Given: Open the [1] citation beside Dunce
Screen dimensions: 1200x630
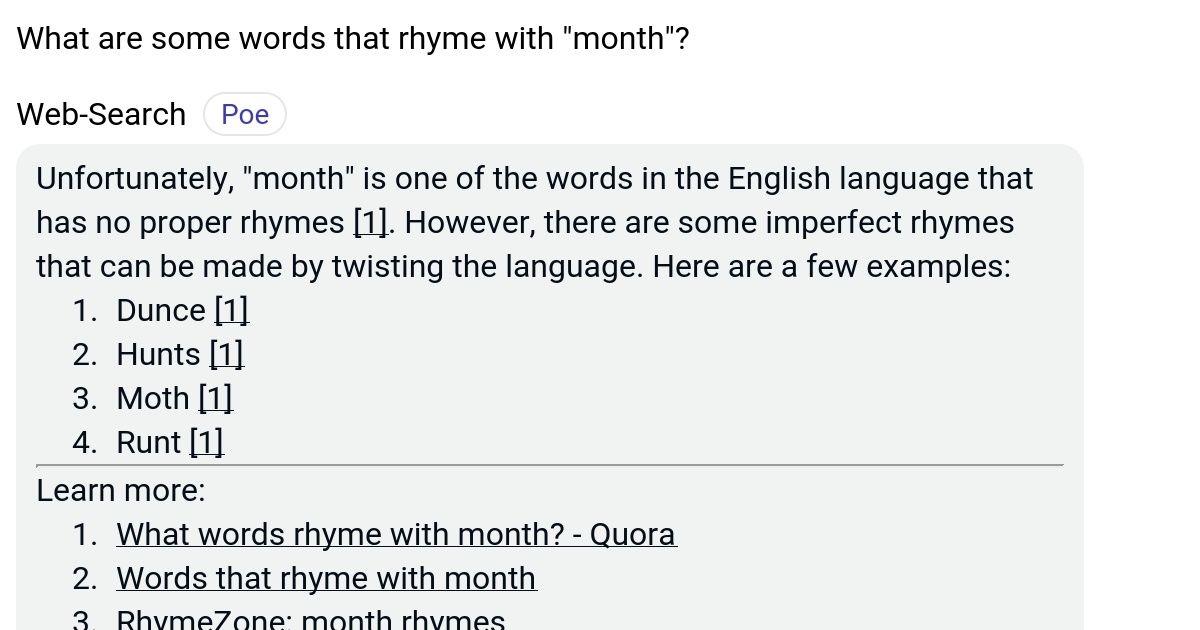Looking at the screenshot, I should coord(231,310).
